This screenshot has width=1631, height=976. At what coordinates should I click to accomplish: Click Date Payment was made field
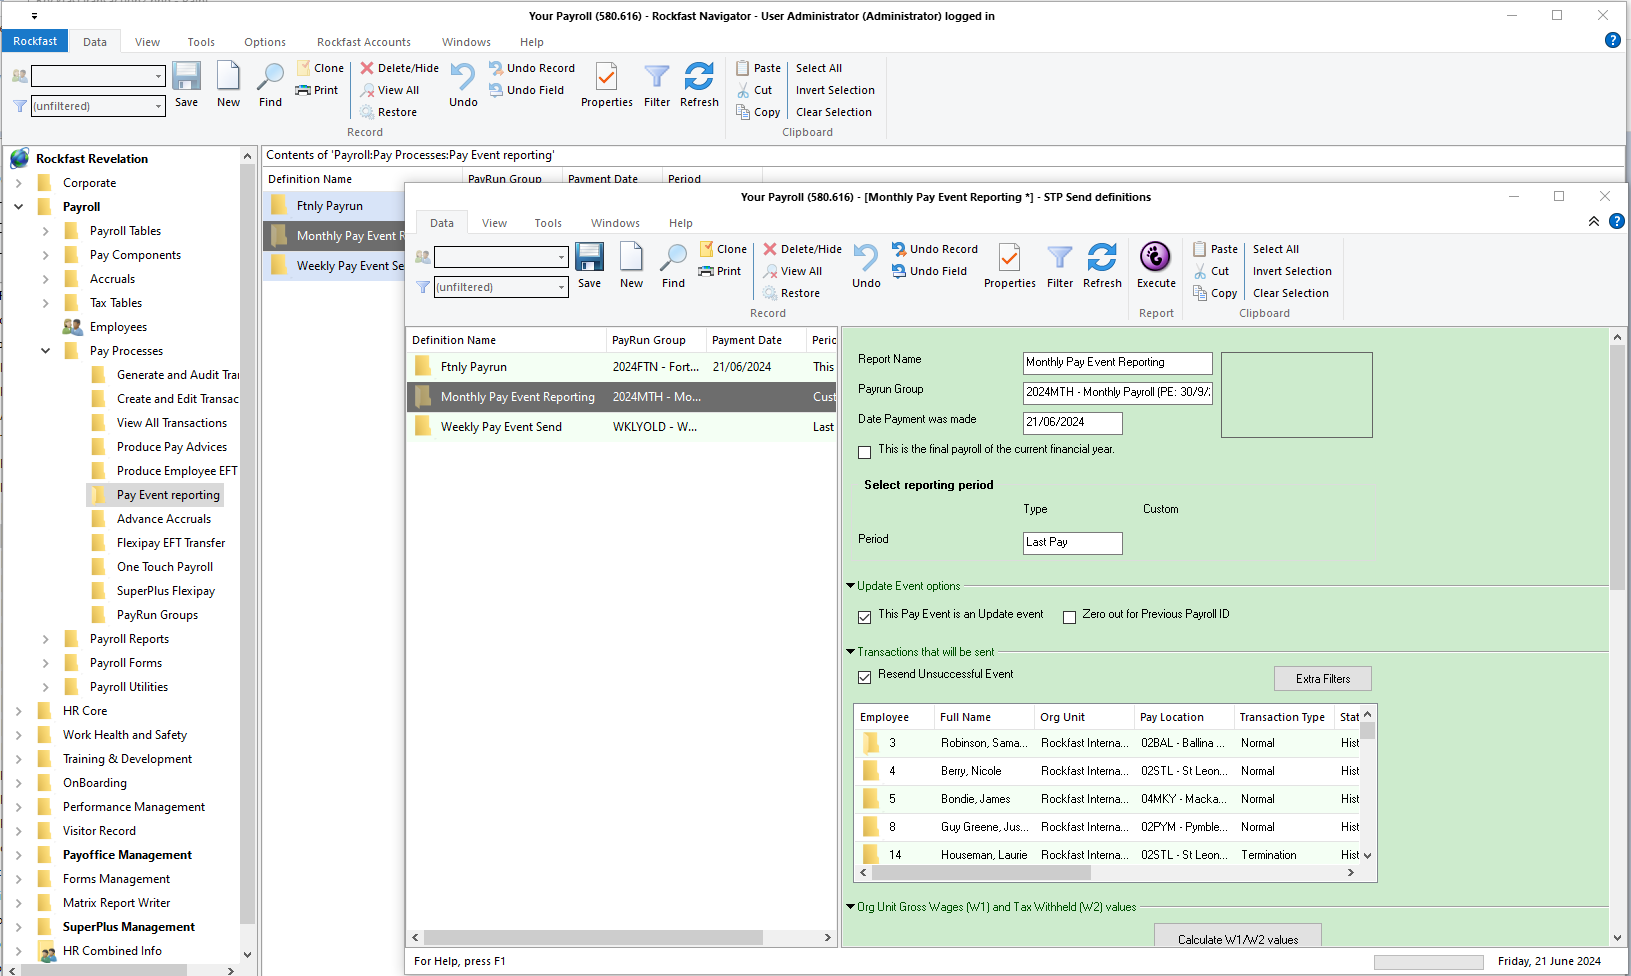(x=1072, y=423)
